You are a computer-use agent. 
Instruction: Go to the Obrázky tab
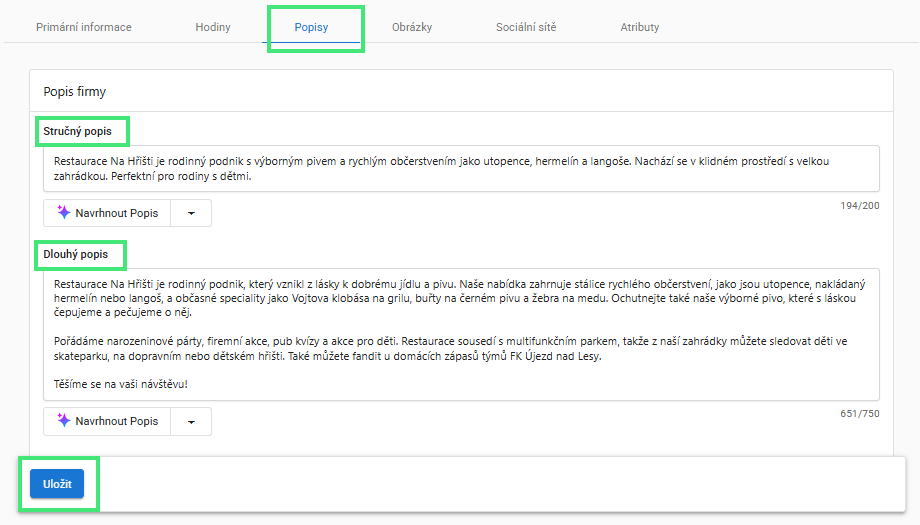[x=412, y=27]
